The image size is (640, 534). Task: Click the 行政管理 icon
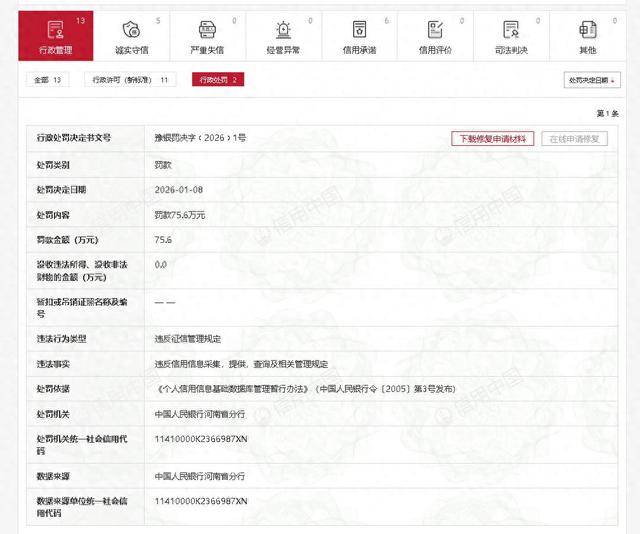click(x=55, y=29)
